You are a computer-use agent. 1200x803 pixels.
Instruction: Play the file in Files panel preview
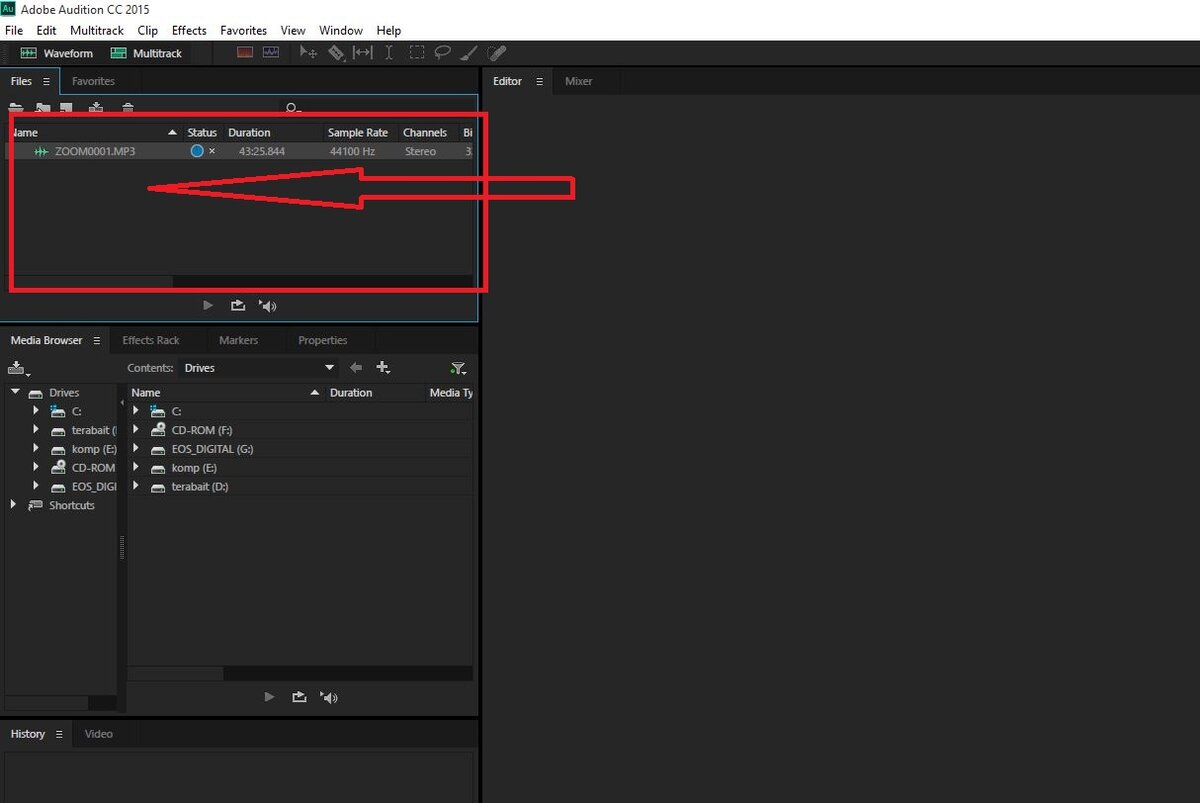point(208,306)
